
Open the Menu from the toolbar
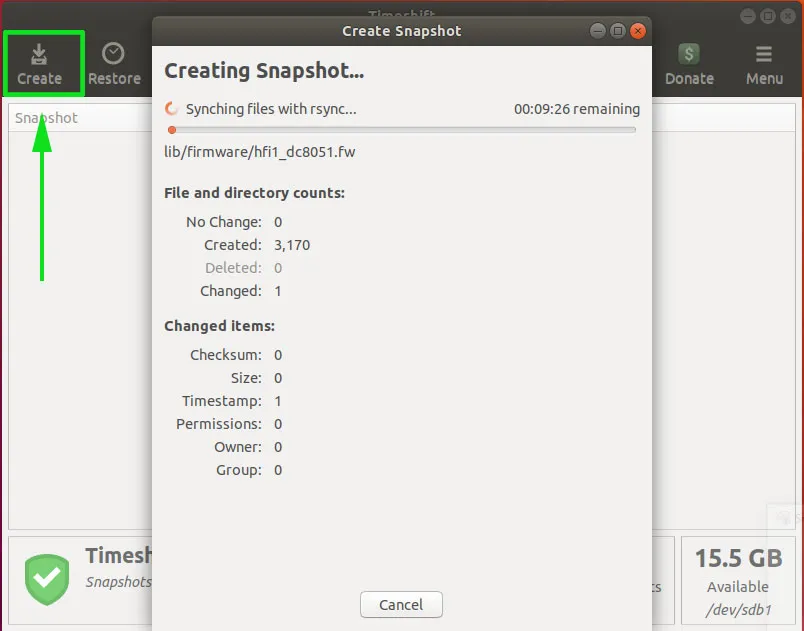(764, 62)
